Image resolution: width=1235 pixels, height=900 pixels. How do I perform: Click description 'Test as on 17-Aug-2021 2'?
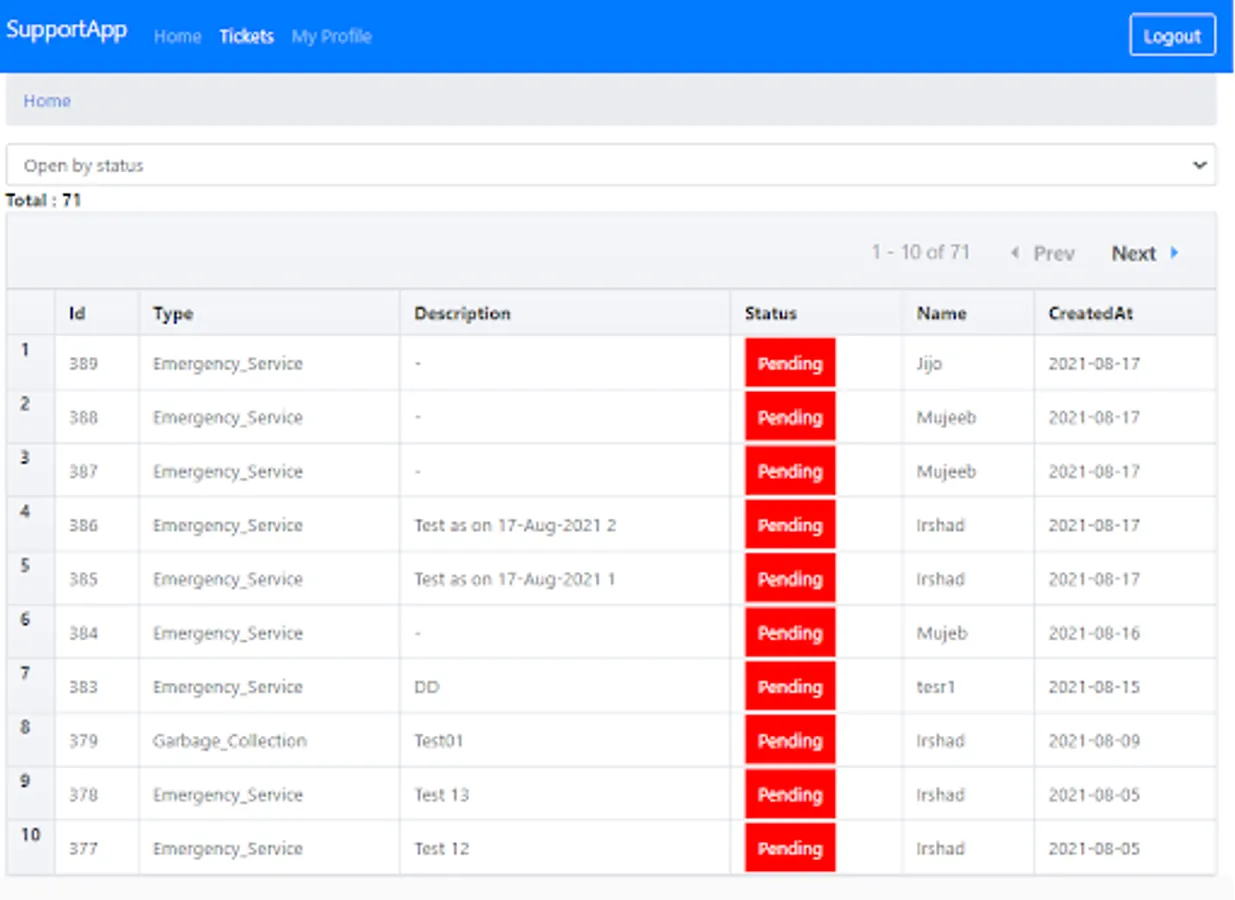point(515,526)
